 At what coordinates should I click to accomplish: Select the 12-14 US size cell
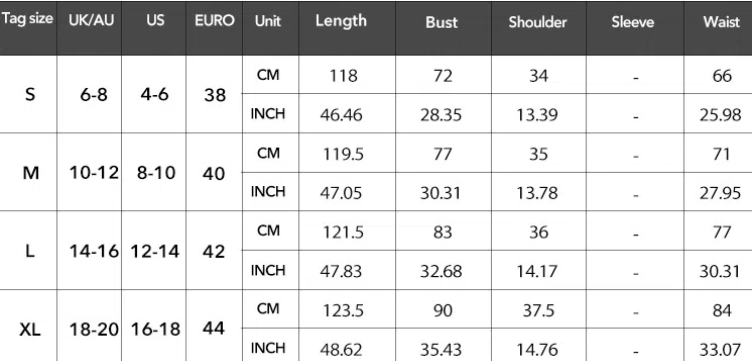click(x=155, y=251)
